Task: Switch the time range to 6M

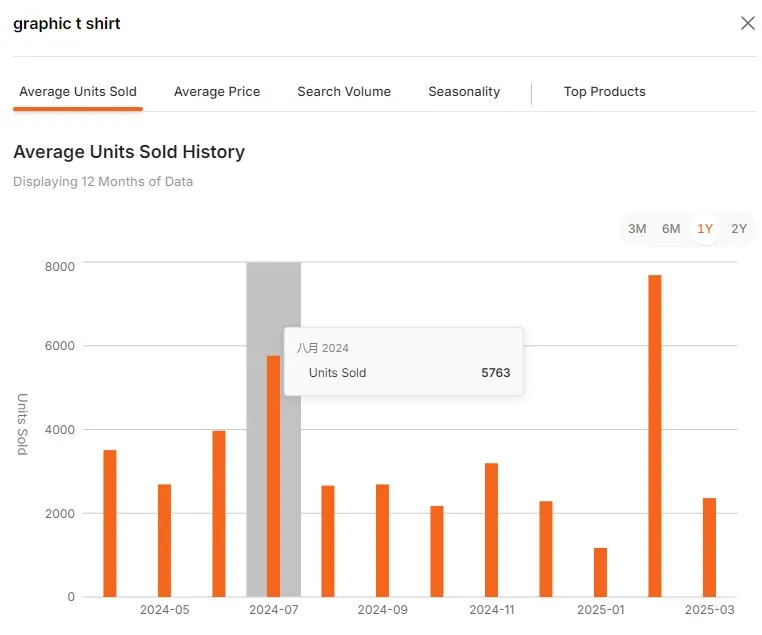Action: (671, 228)
